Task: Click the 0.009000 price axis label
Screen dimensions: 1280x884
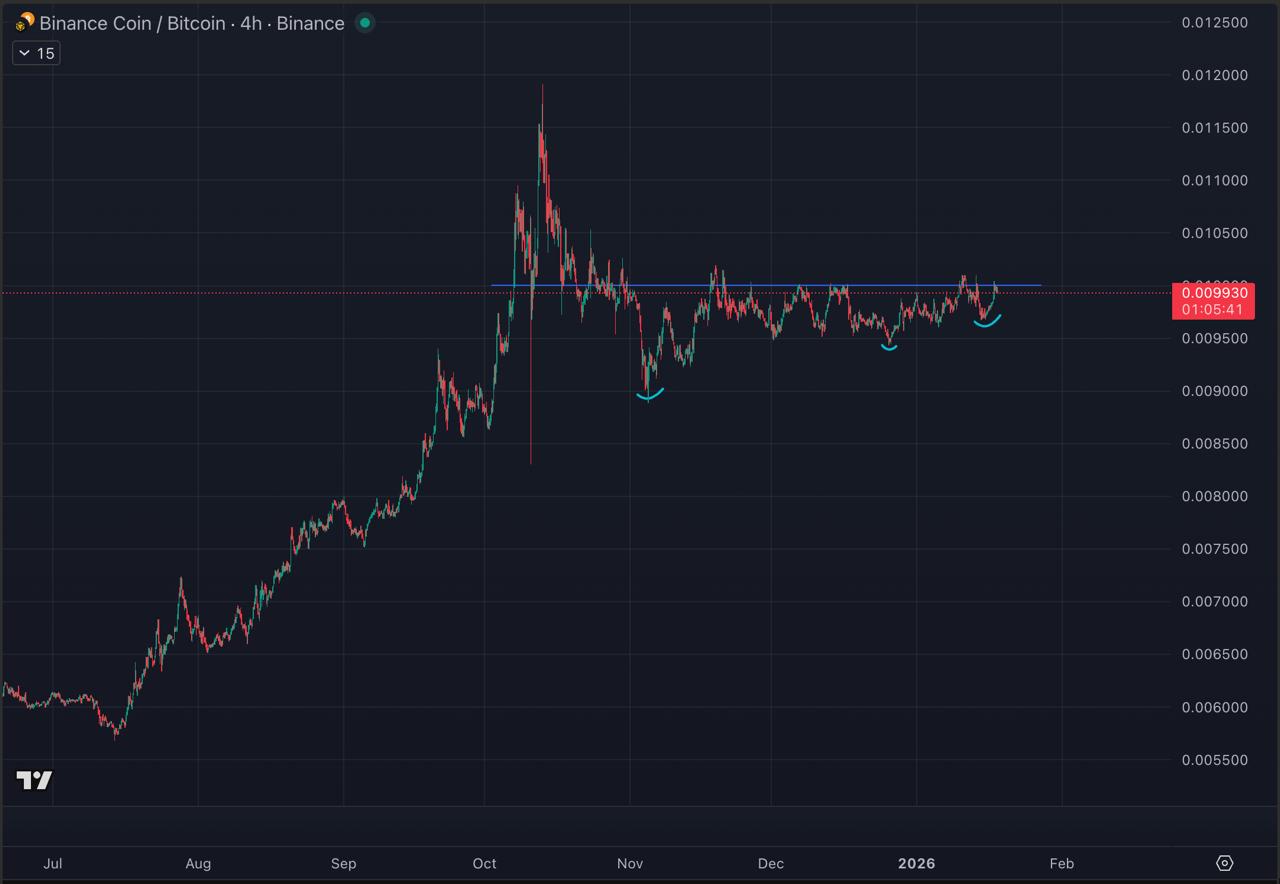Action: [1214, 391]
